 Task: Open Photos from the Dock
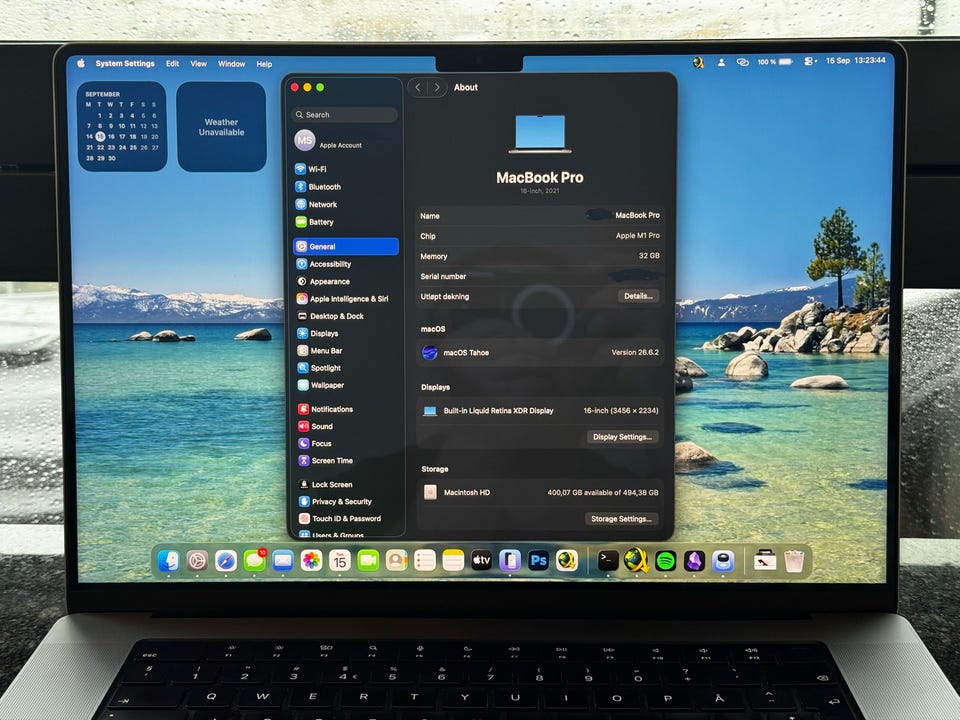tap(311, 561)
